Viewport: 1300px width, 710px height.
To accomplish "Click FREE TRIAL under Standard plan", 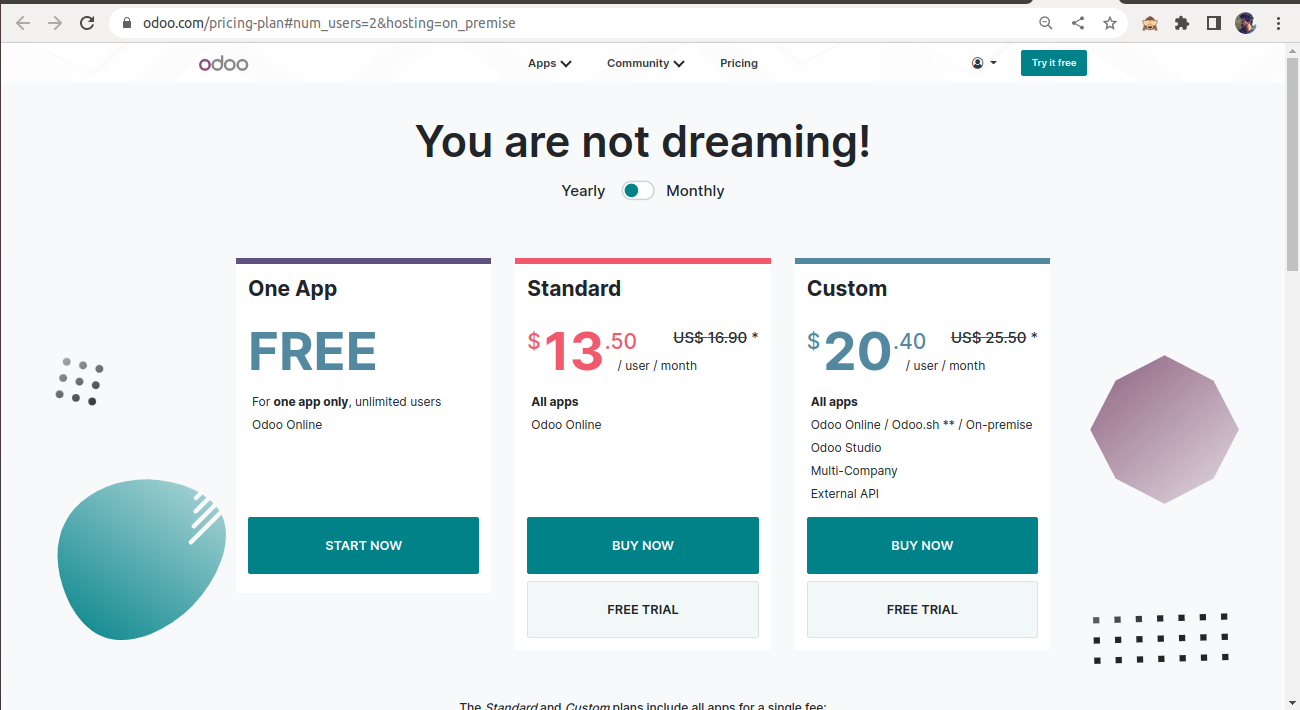I will click(643, 609).
